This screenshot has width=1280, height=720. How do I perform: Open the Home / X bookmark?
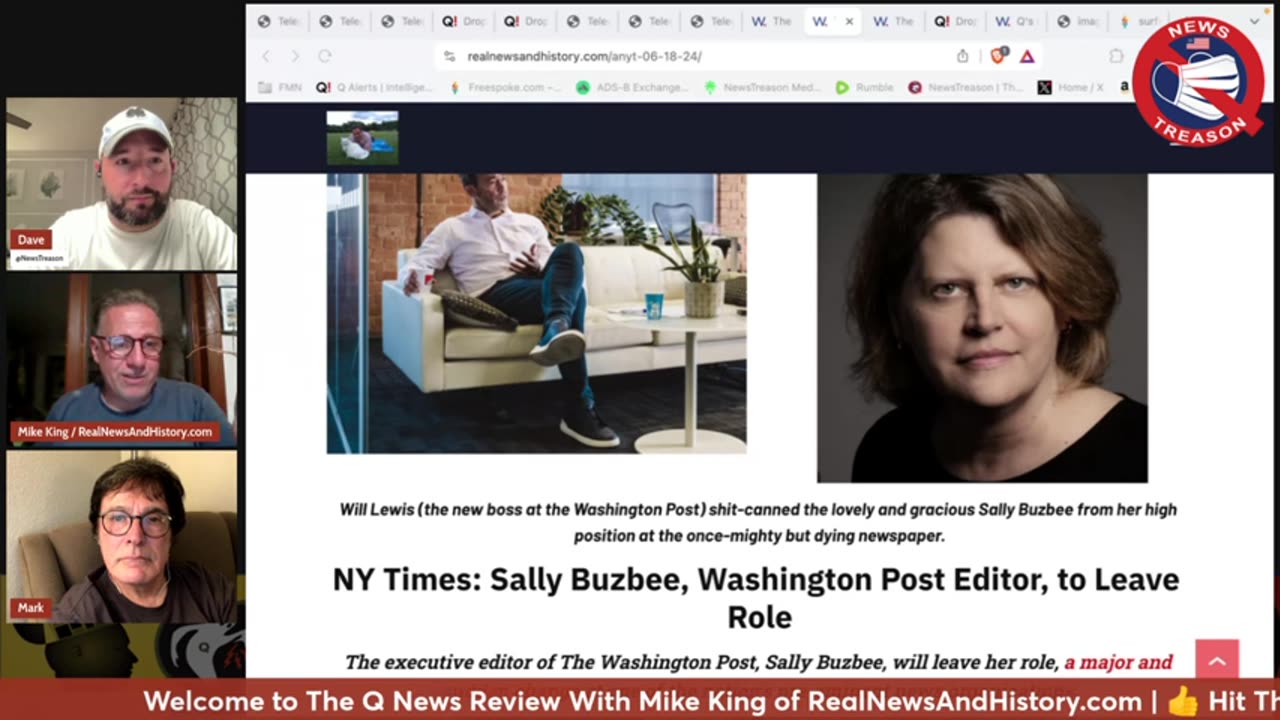click(x=1070, y=88)
